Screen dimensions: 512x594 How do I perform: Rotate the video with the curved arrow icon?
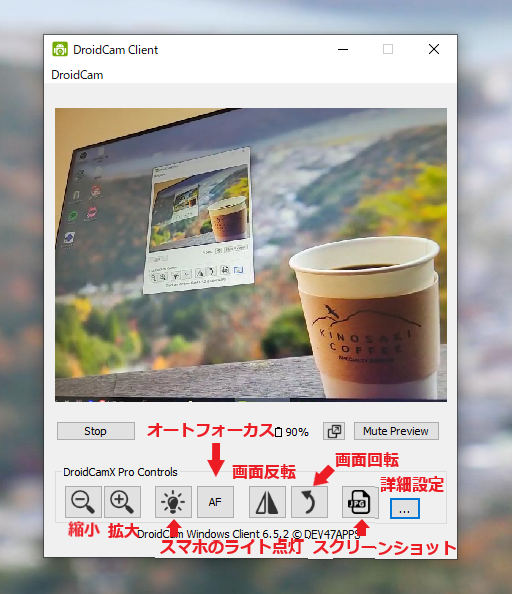point(309,502)
